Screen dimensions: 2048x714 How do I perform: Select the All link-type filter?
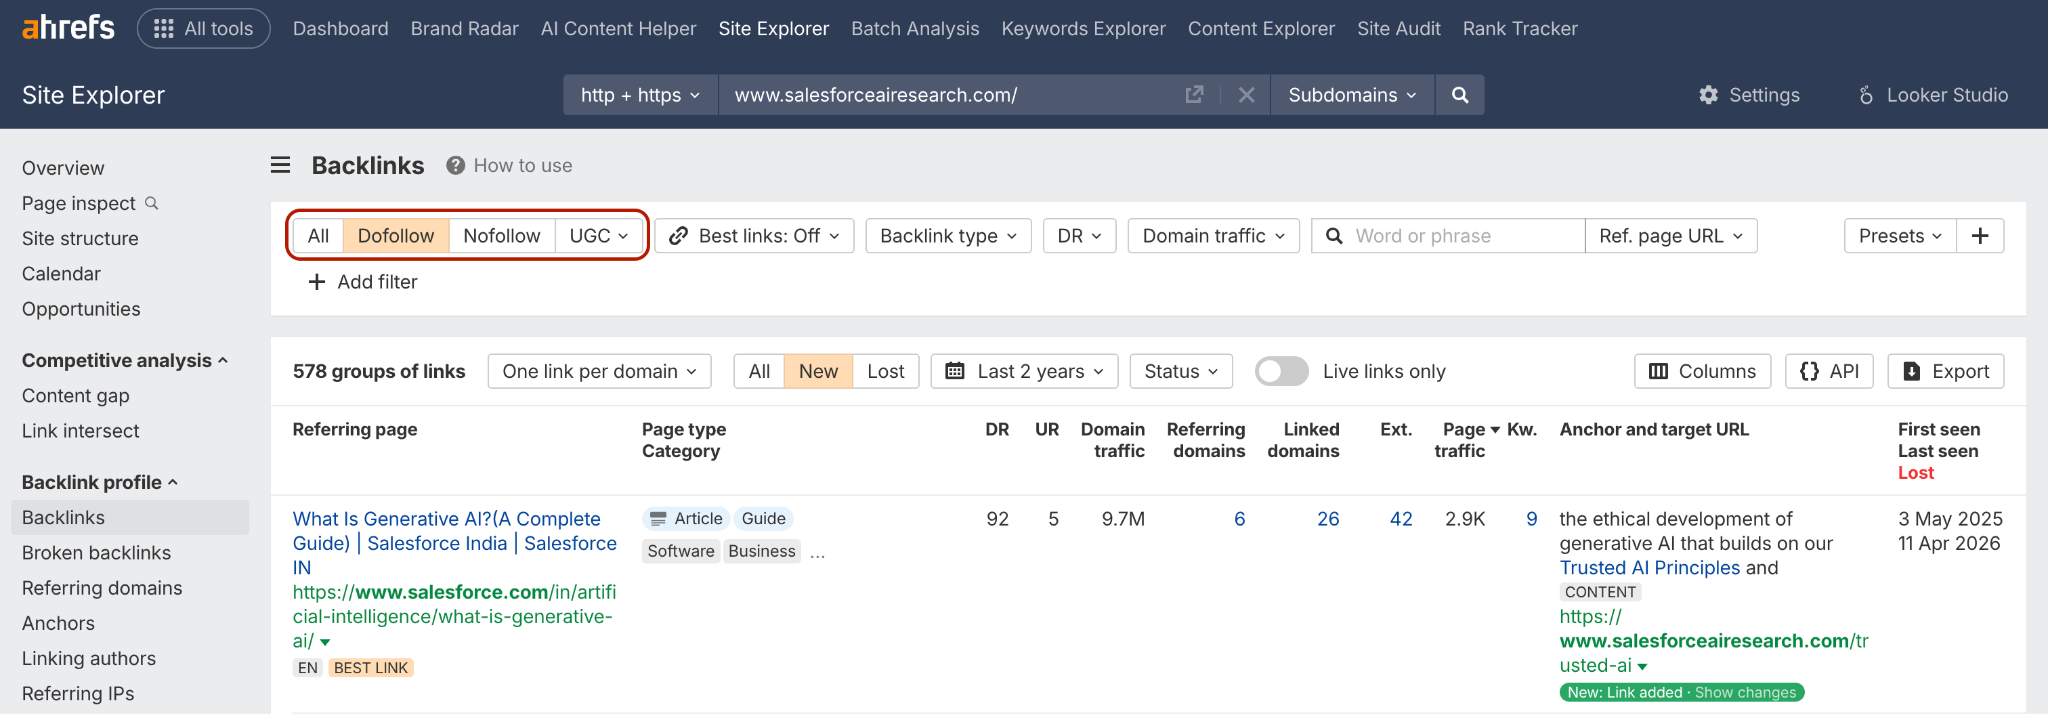pos(318,236)
